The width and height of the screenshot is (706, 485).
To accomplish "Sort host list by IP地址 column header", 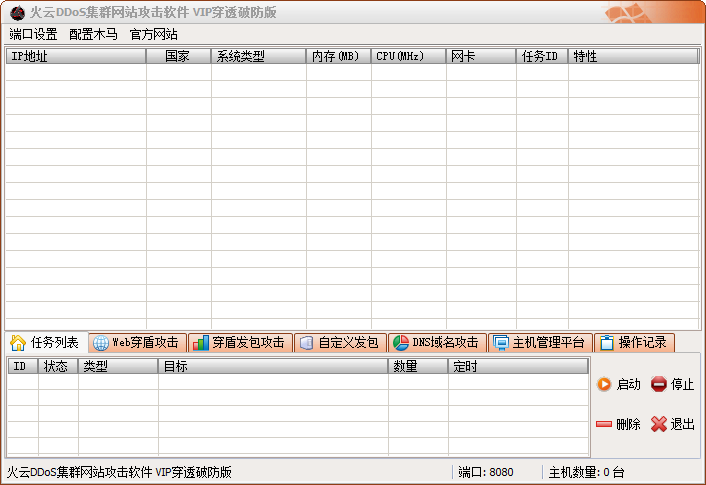I will (x=76, y=57).
